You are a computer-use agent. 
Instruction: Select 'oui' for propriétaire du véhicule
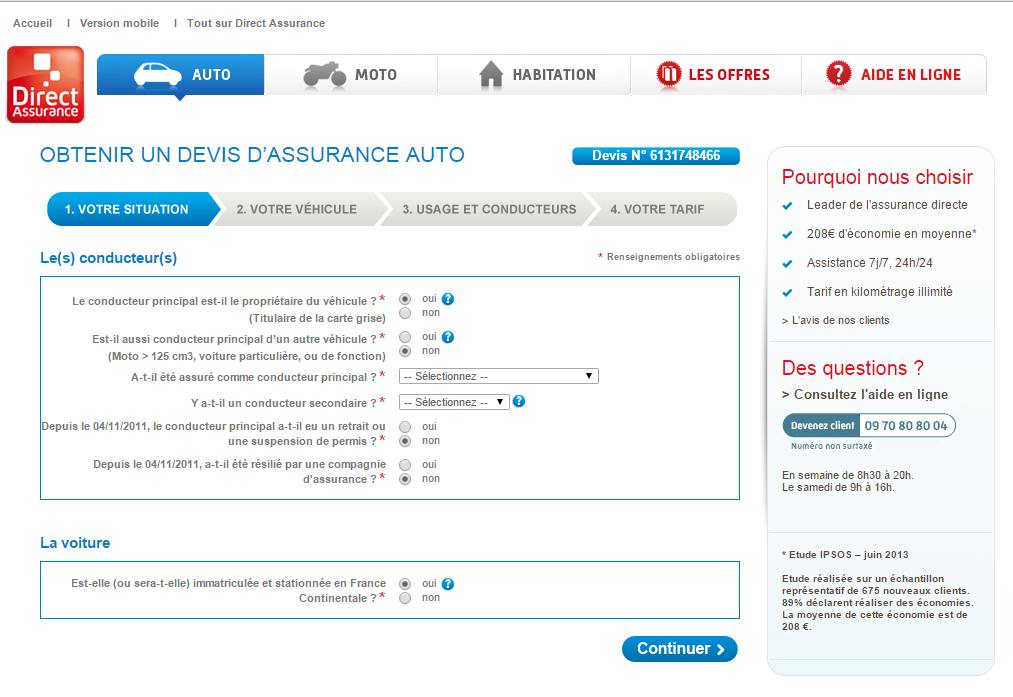click(405, 299)
